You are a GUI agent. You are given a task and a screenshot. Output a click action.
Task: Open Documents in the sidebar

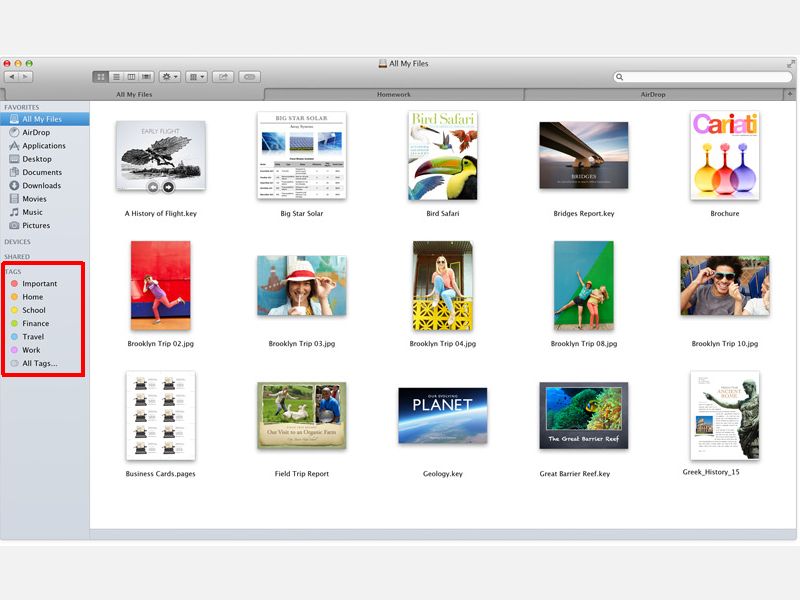[44, 172]
